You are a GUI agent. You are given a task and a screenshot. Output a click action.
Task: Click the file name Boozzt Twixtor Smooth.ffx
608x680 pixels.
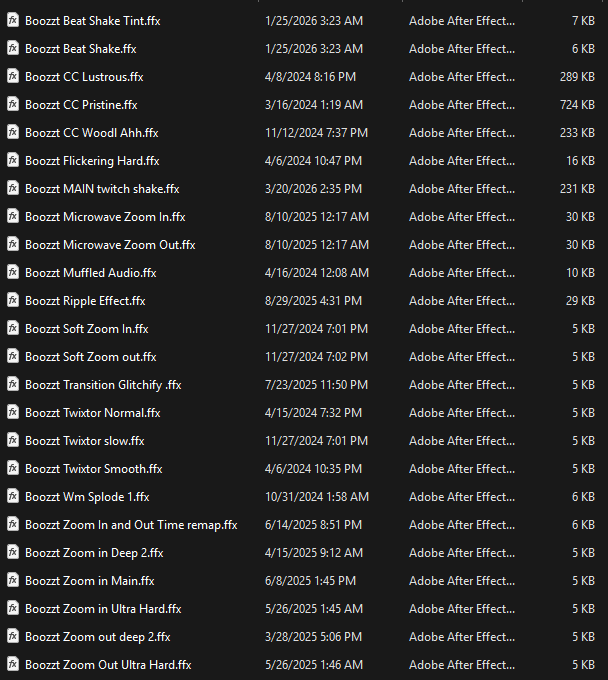tap(94, 469)
